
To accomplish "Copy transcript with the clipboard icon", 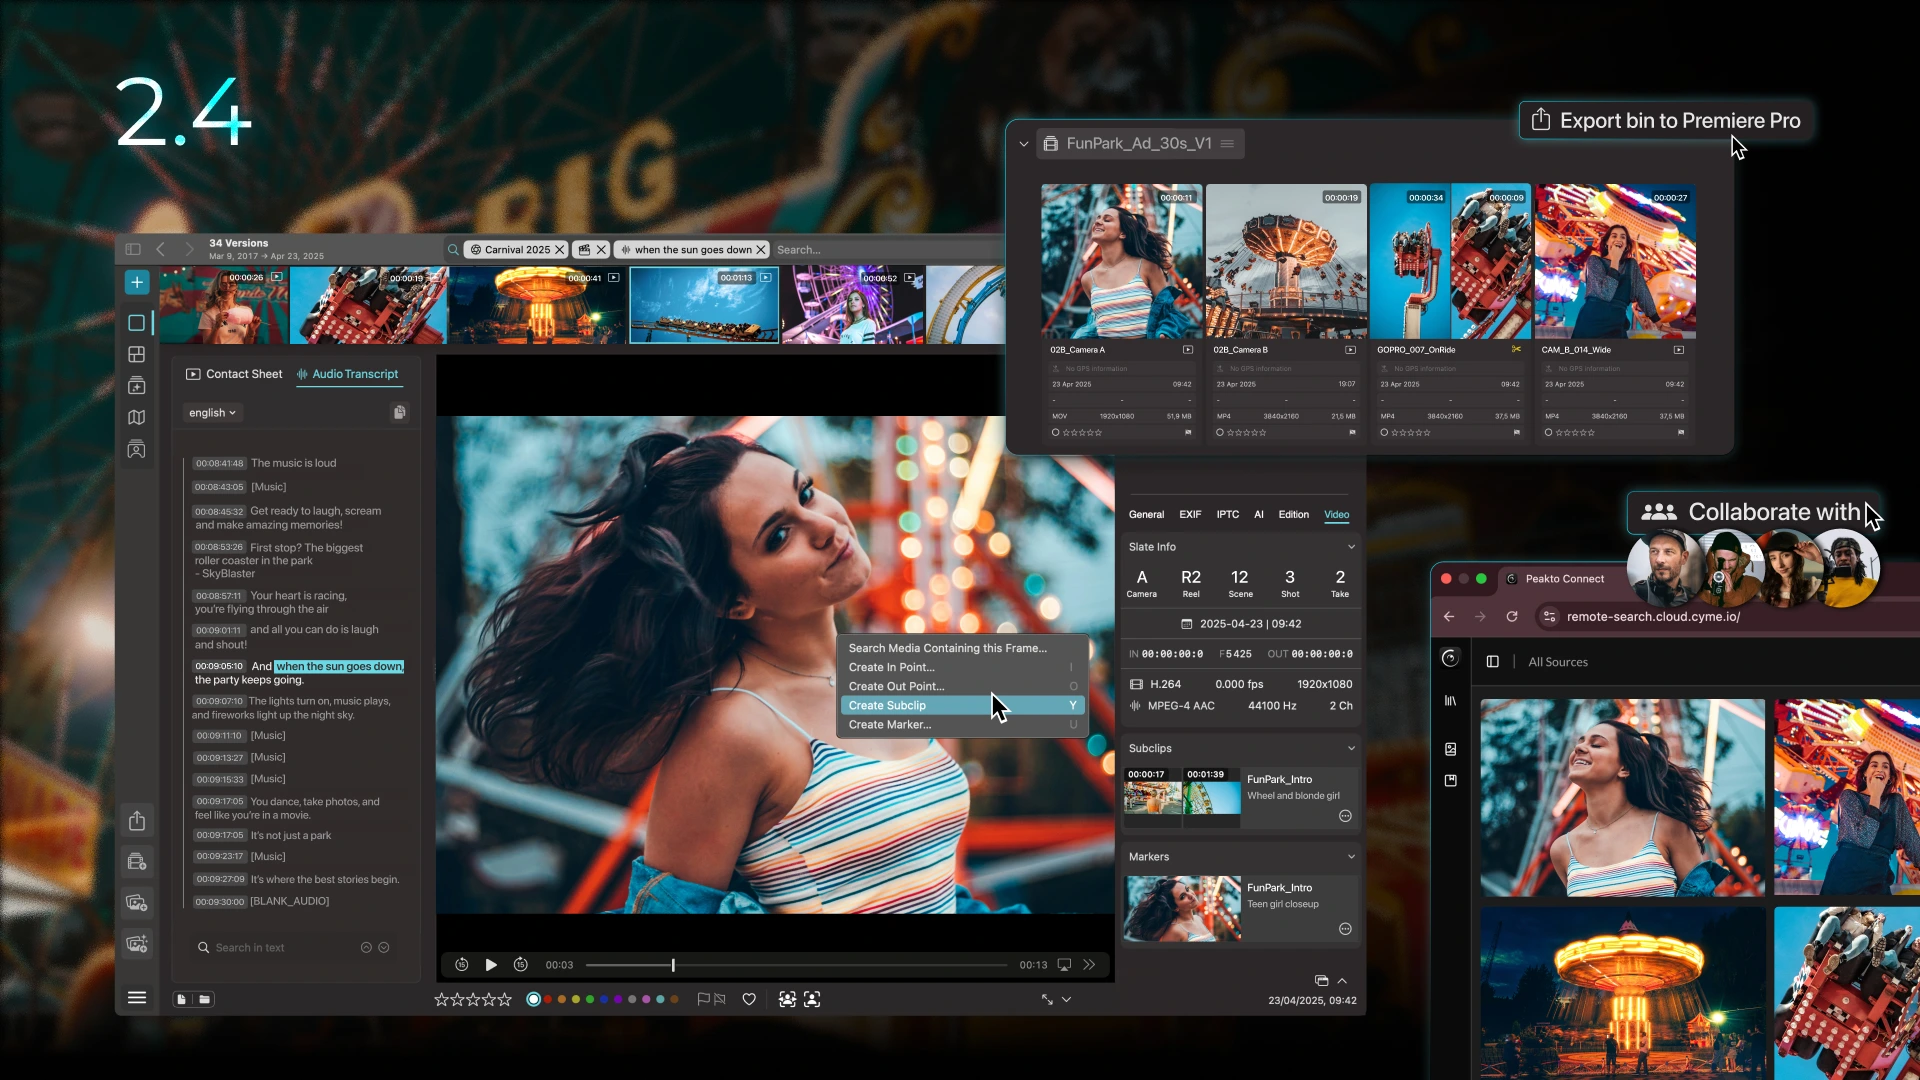I will click(x=399, y=412).
